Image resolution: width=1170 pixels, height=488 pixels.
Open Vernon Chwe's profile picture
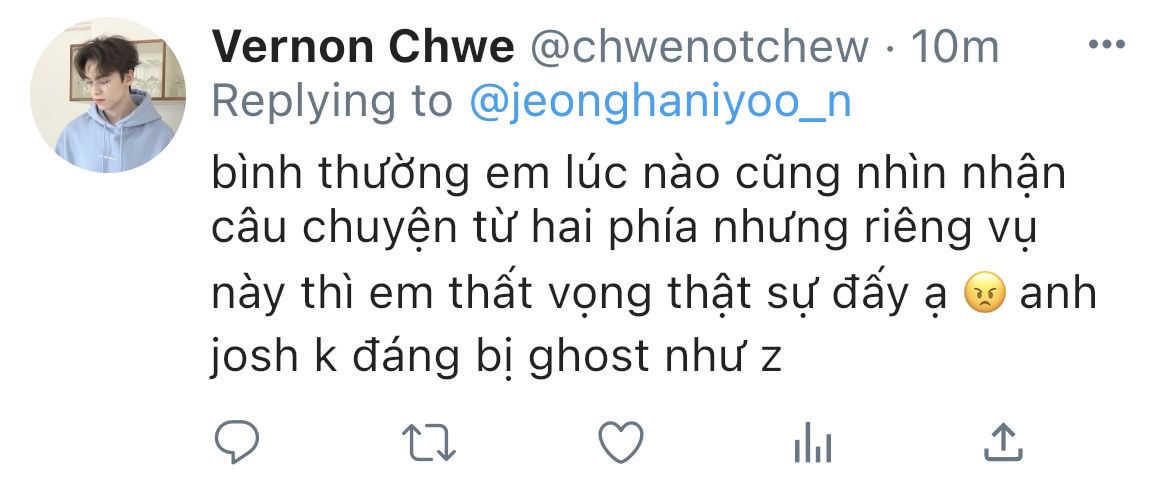pos(108,95)
